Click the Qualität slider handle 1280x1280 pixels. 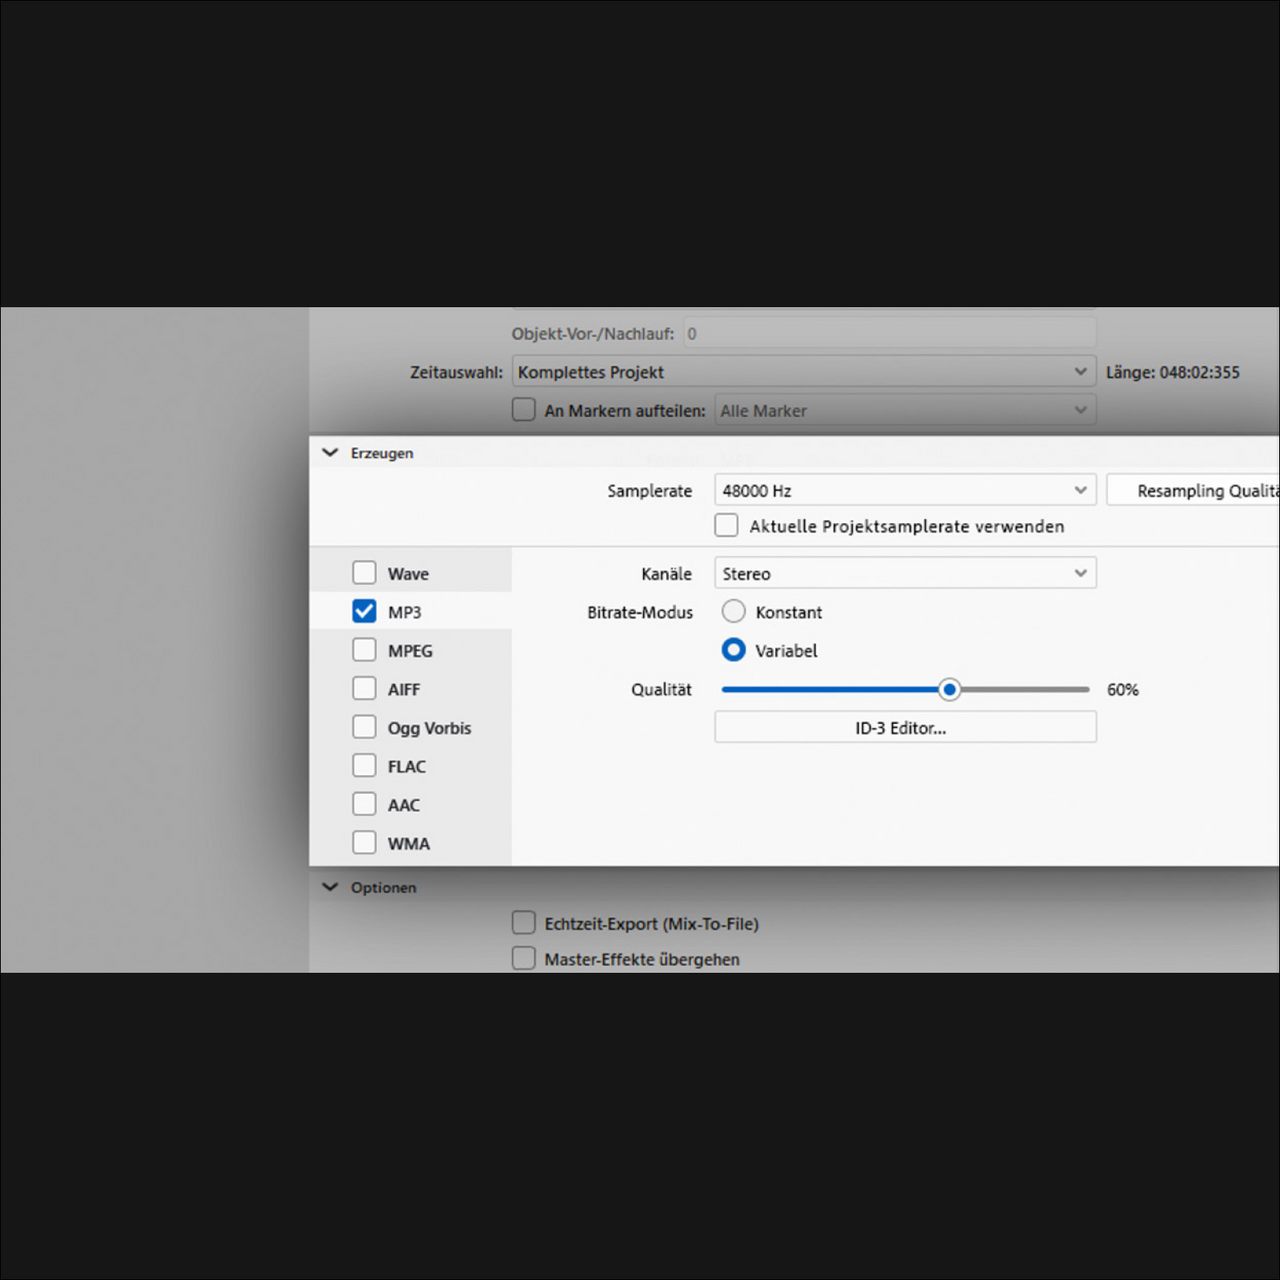[x=949, y=689]
